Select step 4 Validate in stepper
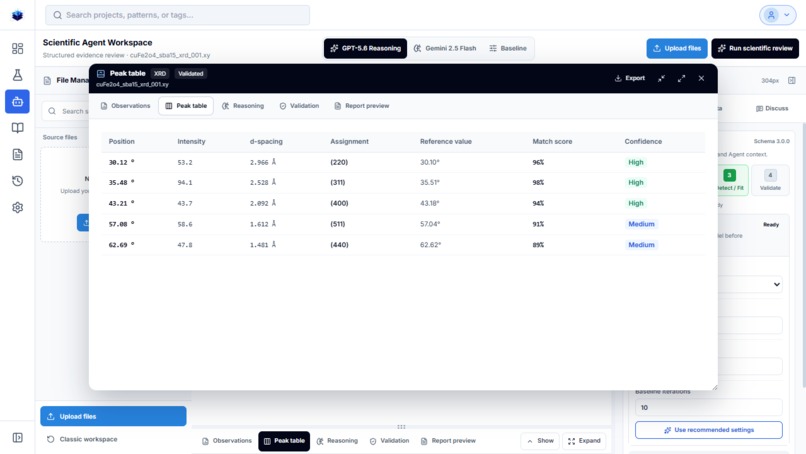Screen dimensions: 806x454 pos(770,180)
